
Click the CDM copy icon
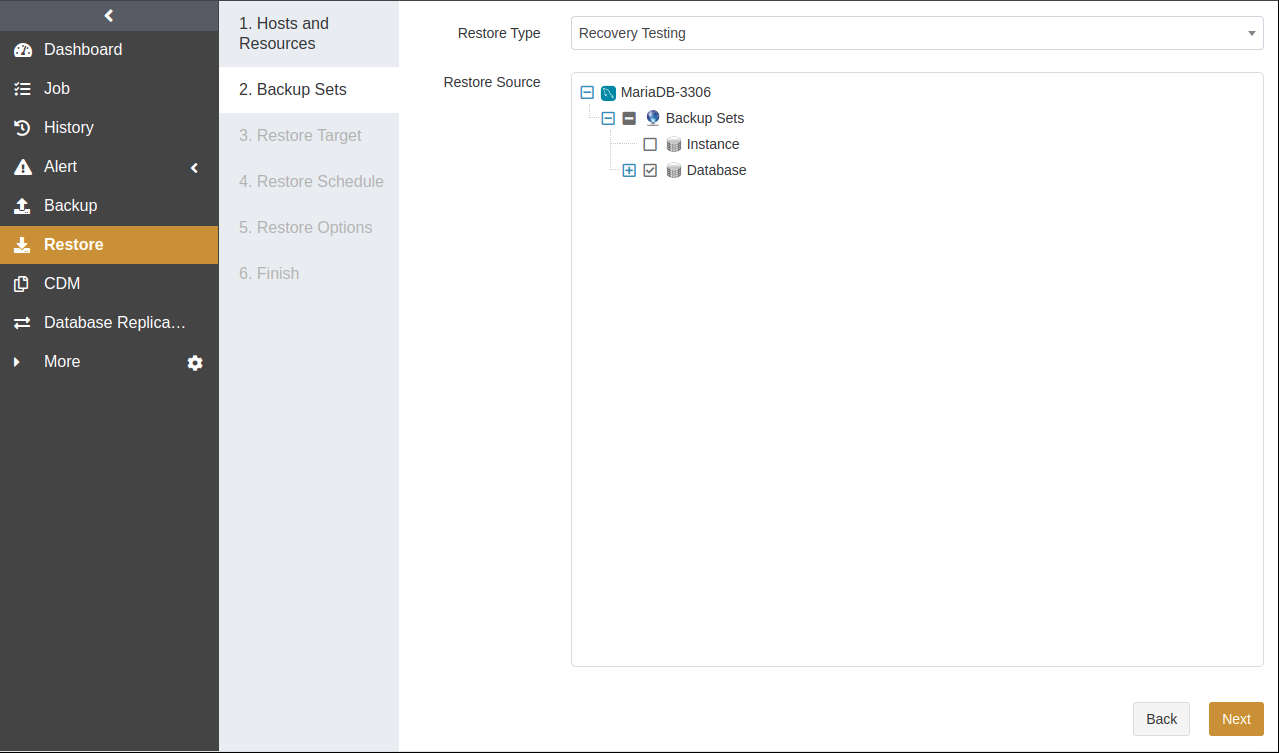[x=22, y=284]
